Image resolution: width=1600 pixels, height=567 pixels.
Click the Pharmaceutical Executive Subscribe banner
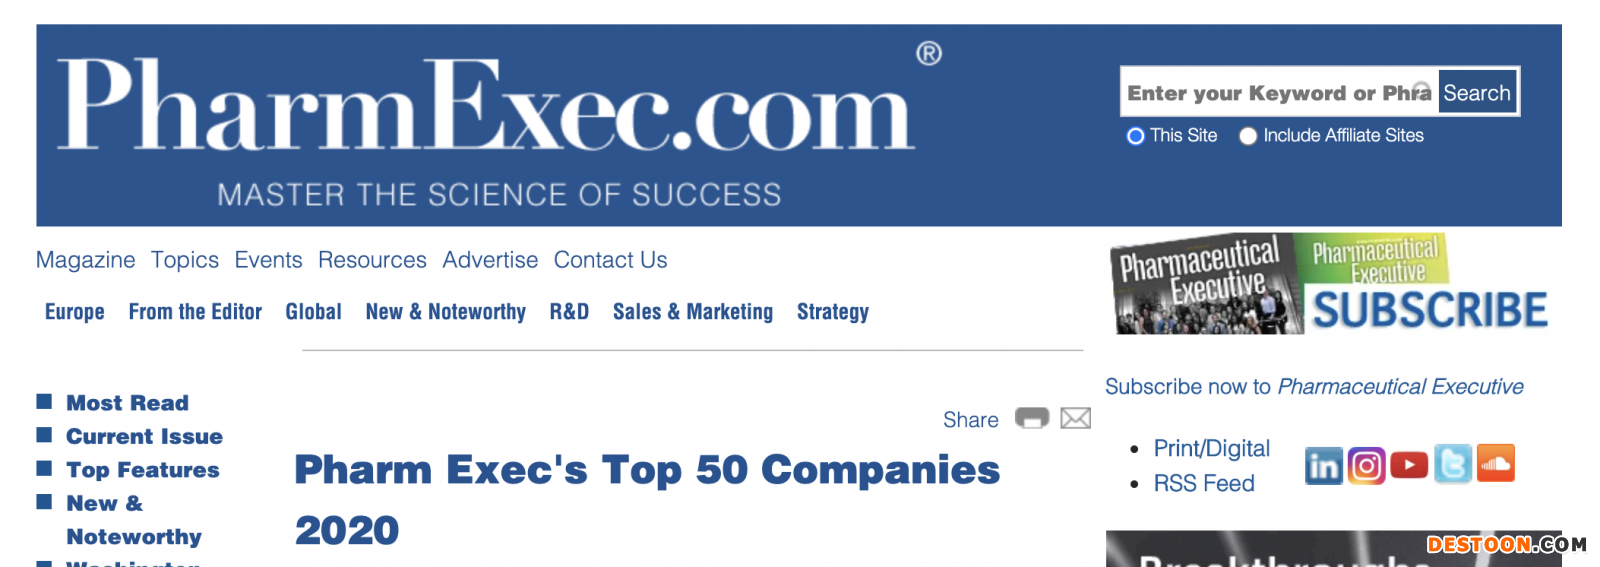(1329, 285)
